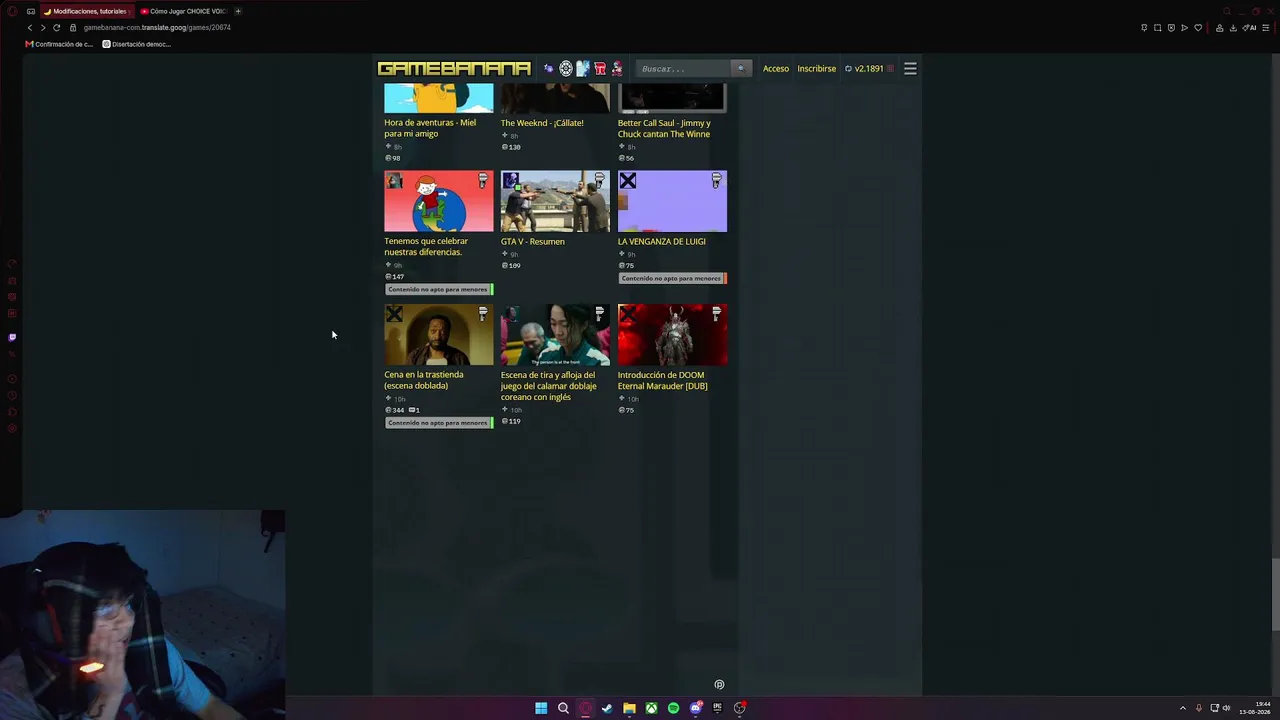This screenshot has height=720, width=1280.
Task: Open a new browser tab
Action: pos(238,11)
